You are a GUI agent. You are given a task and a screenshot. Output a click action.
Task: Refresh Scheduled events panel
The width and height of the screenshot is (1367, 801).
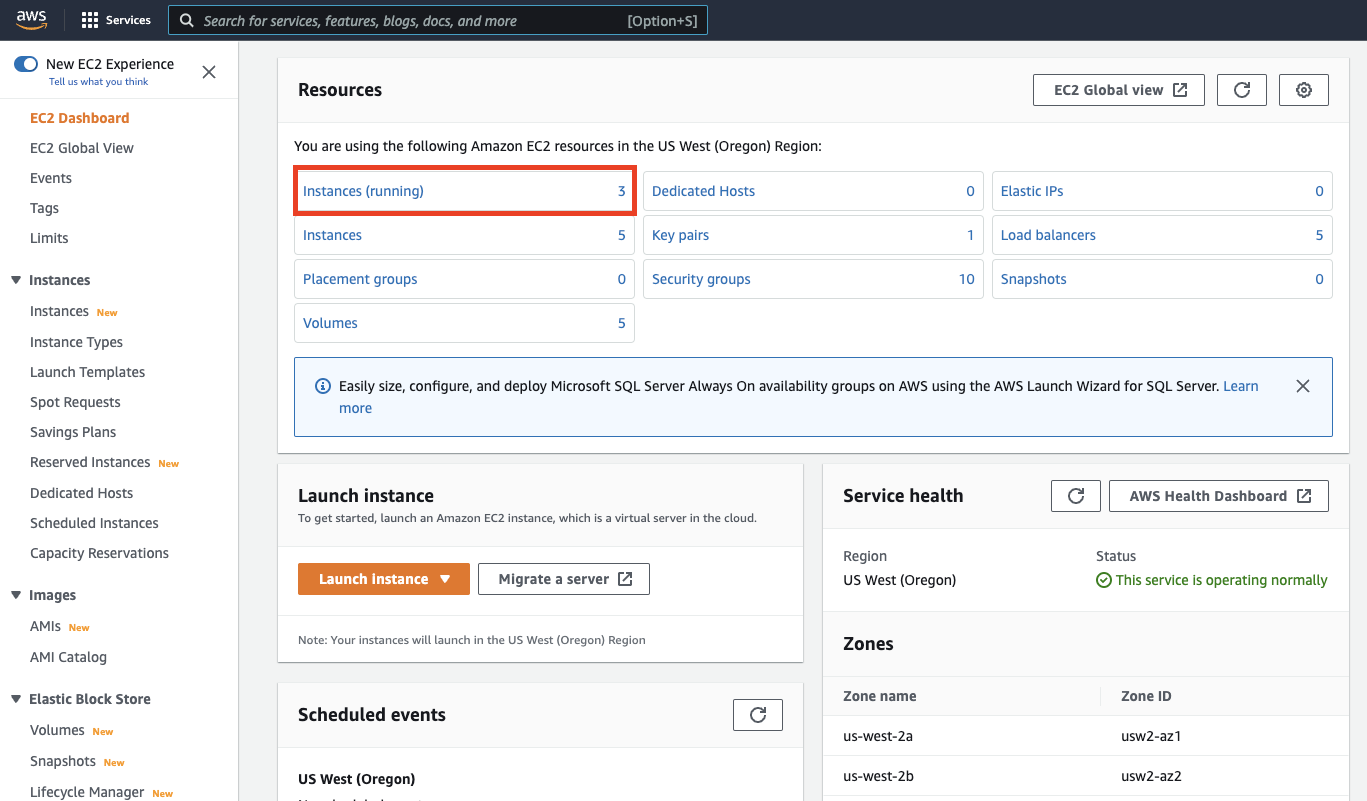point(758,715)
